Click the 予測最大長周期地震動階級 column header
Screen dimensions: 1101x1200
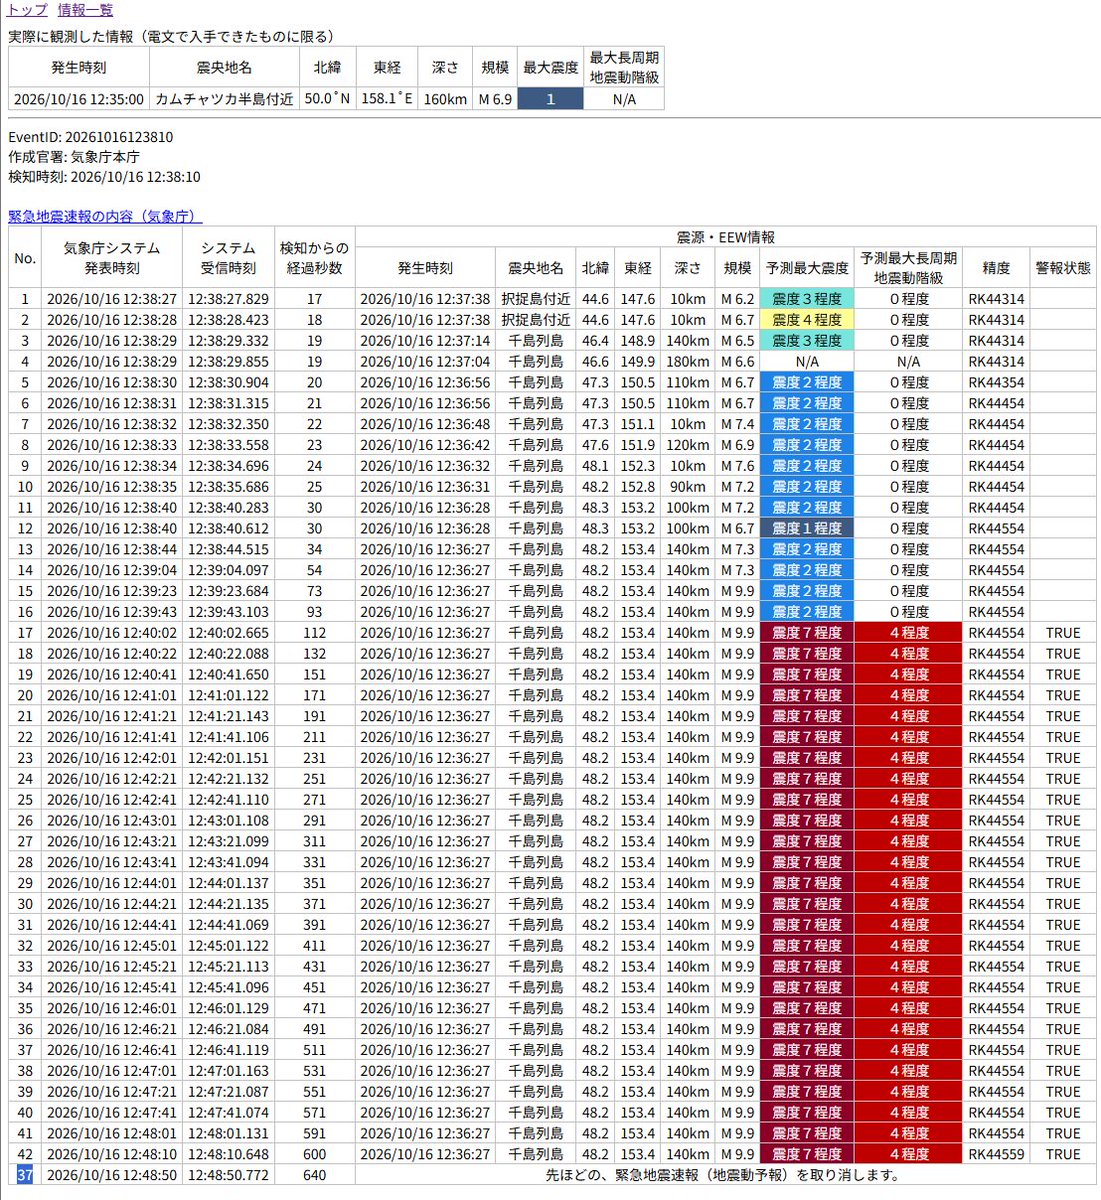[909, 269]
